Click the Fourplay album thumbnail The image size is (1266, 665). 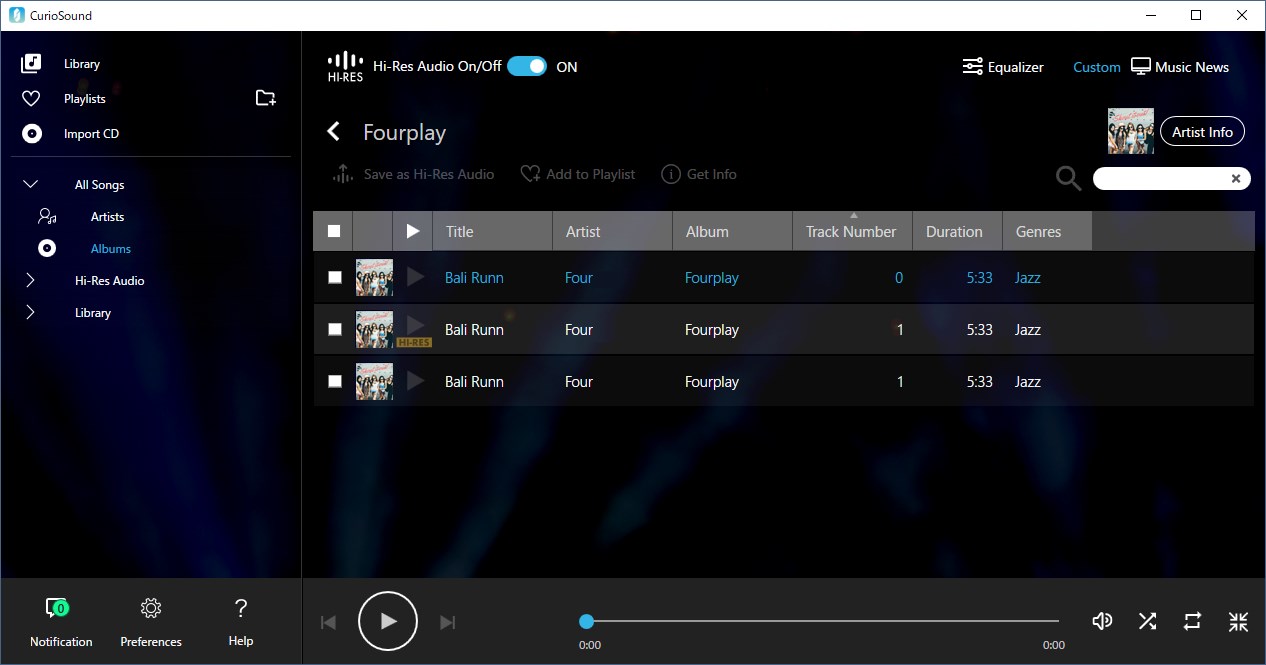click(1130, 130)
